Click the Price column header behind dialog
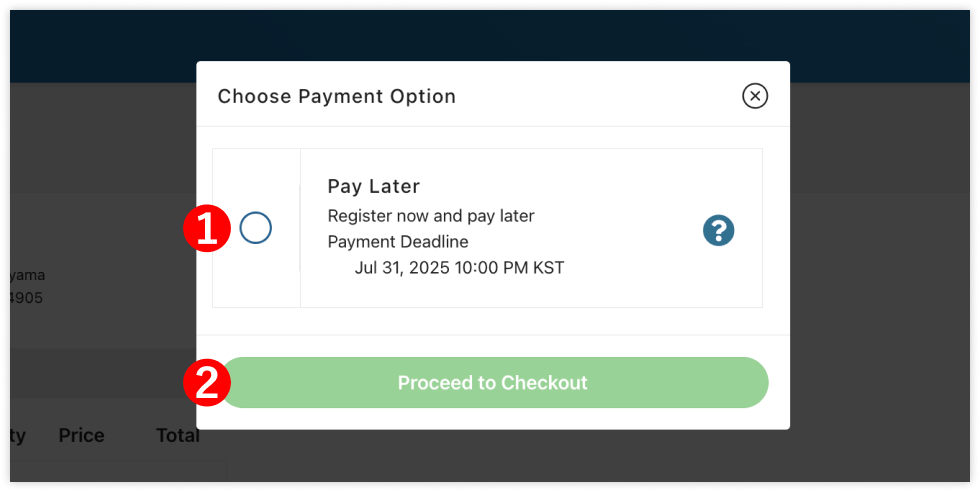Viewport: 980px width, 492px height. (81, 436)
